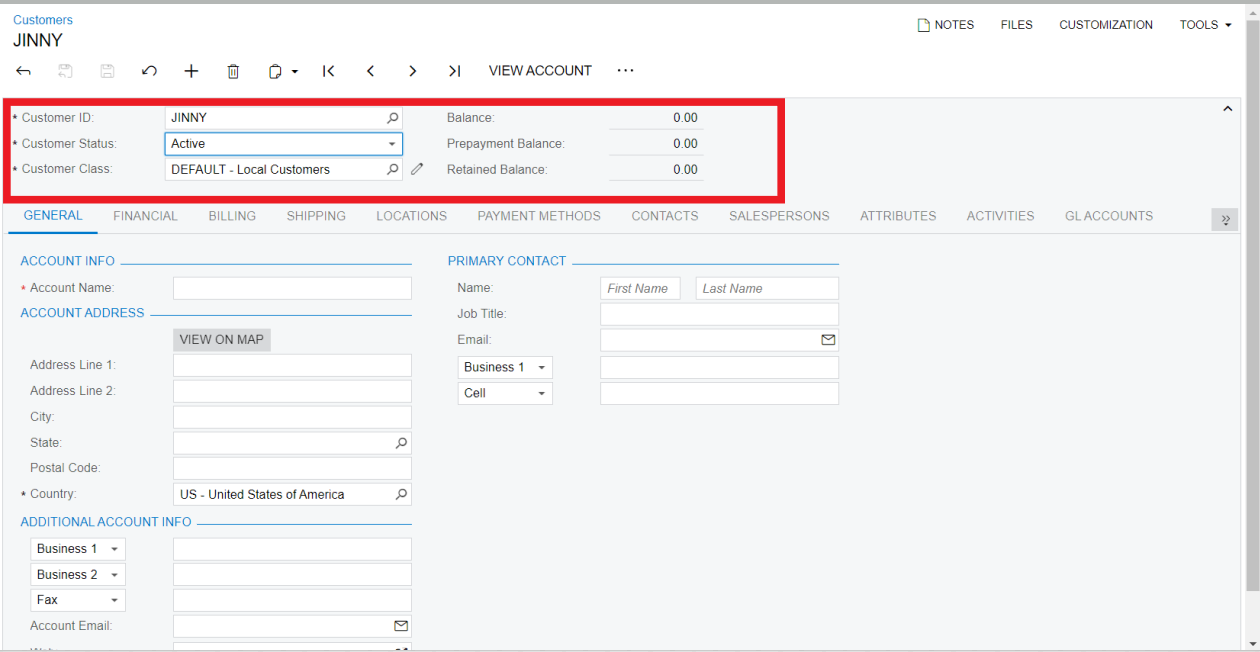The height and width of the screenshot is (652, 1260).
Task: Edit Customer Class using the pencil icon
Action: [x=417, y=169]
